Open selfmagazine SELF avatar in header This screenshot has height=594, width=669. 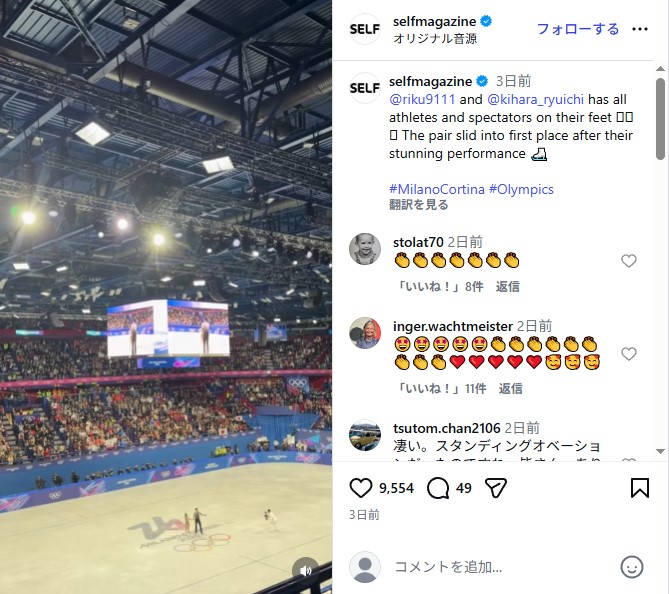pos(365,29)
